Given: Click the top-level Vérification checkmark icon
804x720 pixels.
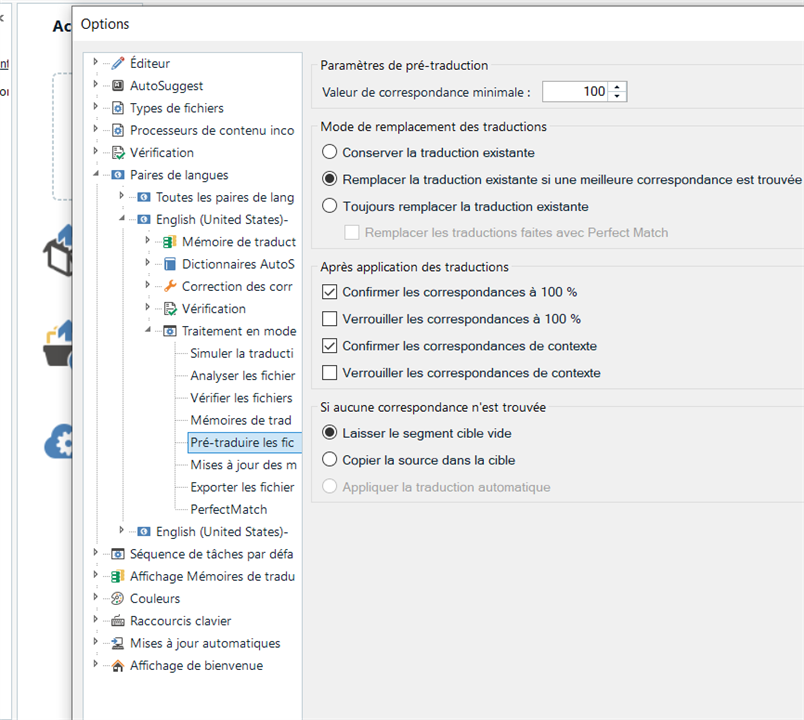Looking at the screenshot, I should click(118, 153).
